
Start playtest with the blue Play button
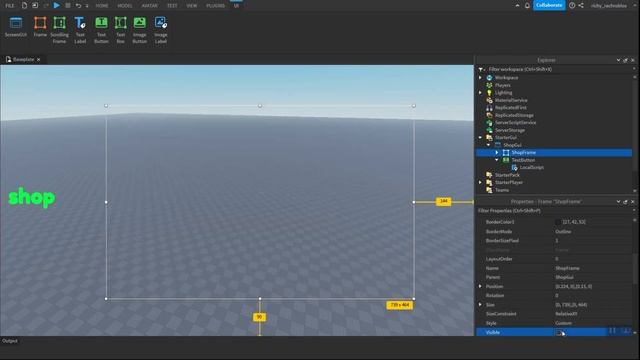57,5
